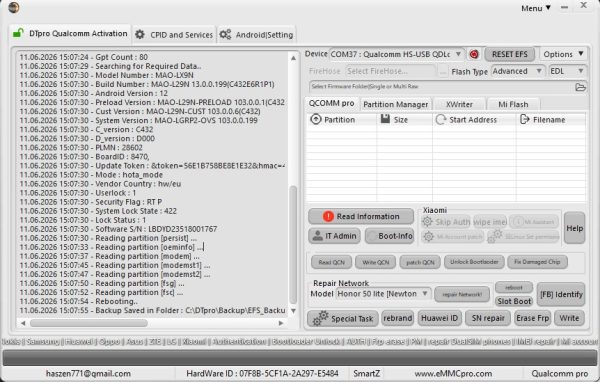Click the Start Address column header
This screenshot has width=600, height=382.
point(474,120)
